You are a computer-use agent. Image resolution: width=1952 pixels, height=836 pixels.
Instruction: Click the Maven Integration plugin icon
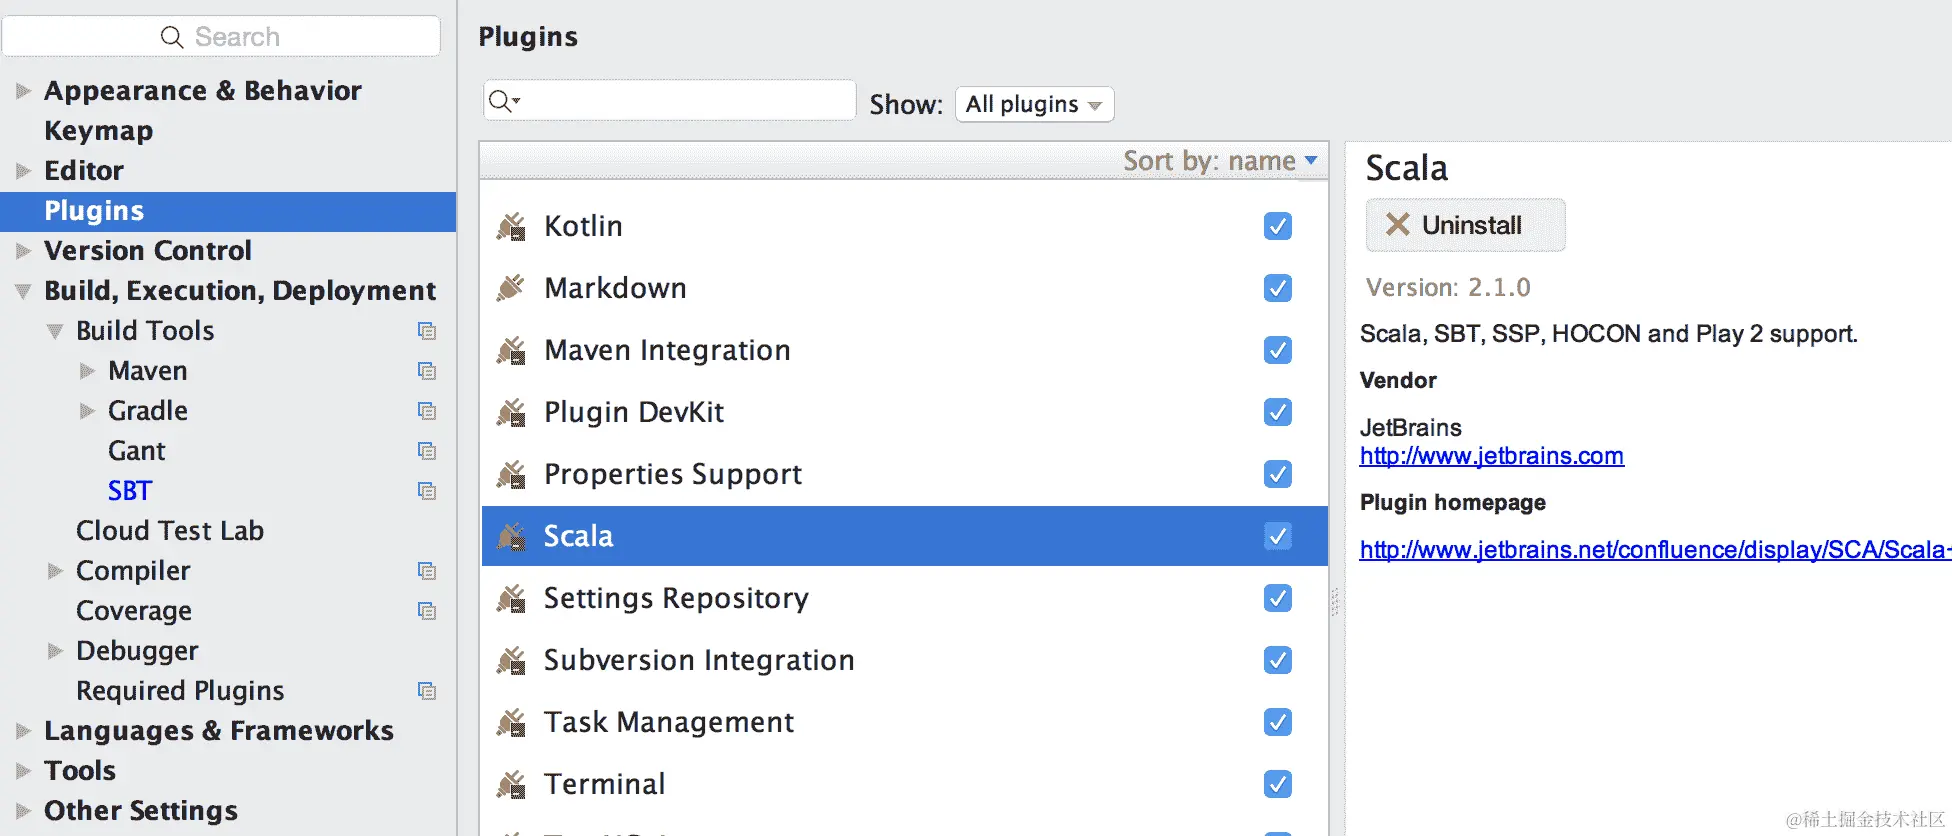click(511, 351)
